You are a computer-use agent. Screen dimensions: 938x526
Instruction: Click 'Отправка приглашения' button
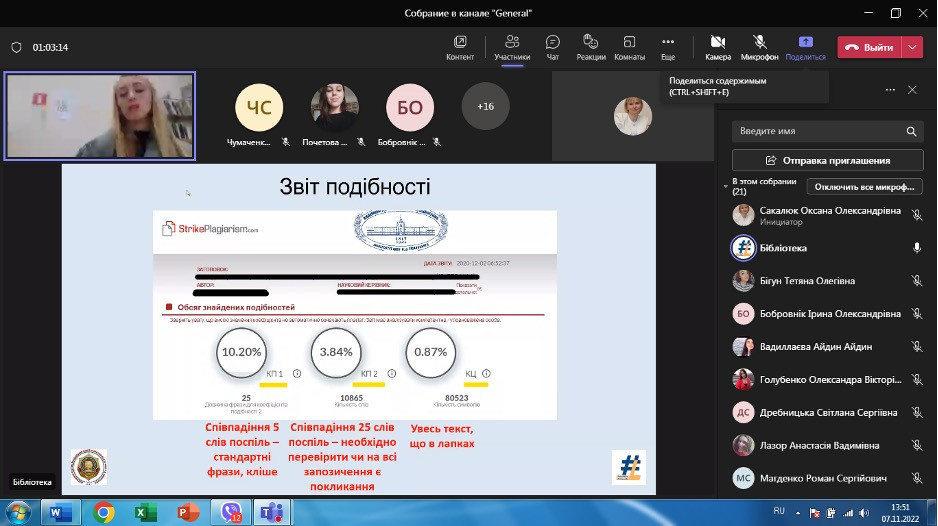827,160
